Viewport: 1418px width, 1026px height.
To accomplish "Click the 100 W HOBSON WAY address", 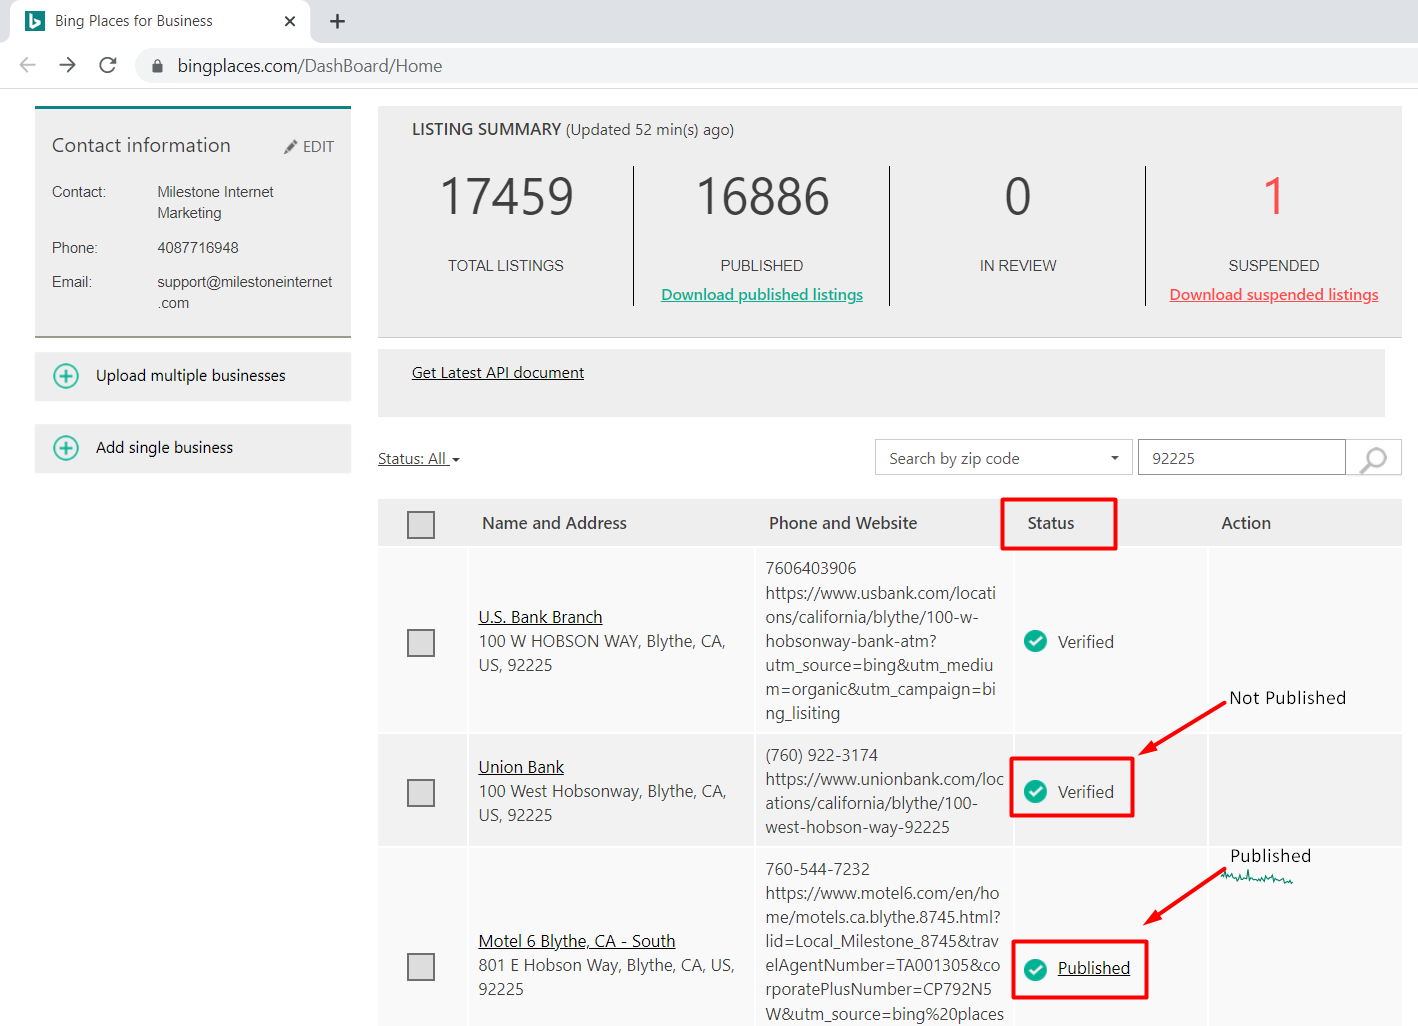I will [602, 653].
